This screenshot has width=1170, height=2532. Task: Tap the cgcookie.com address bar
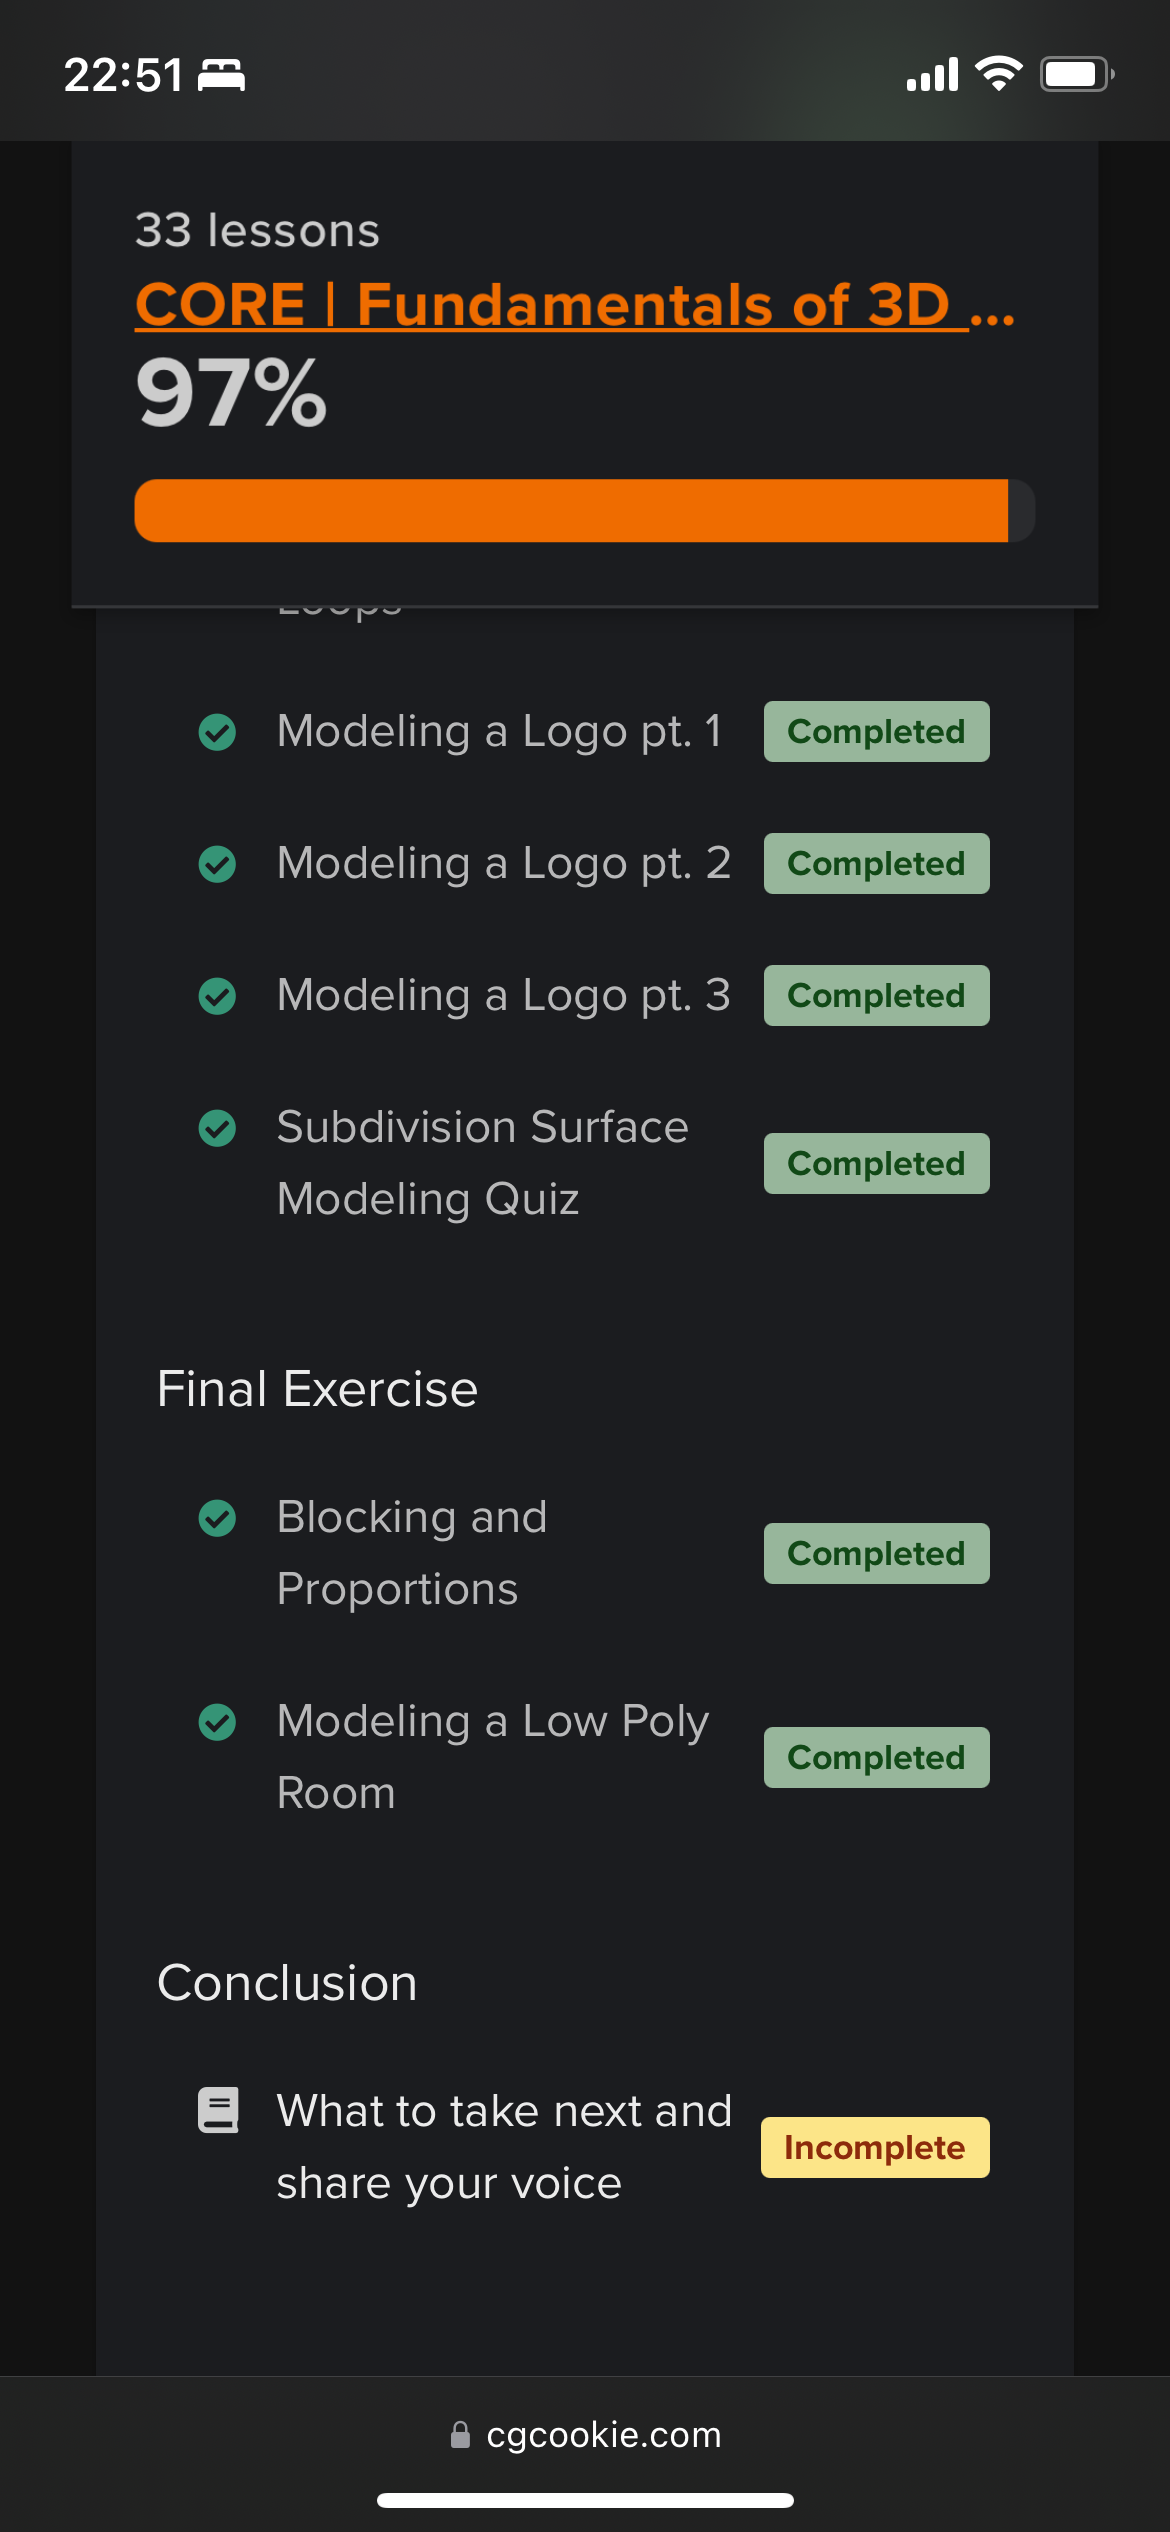pos(602,2434)
